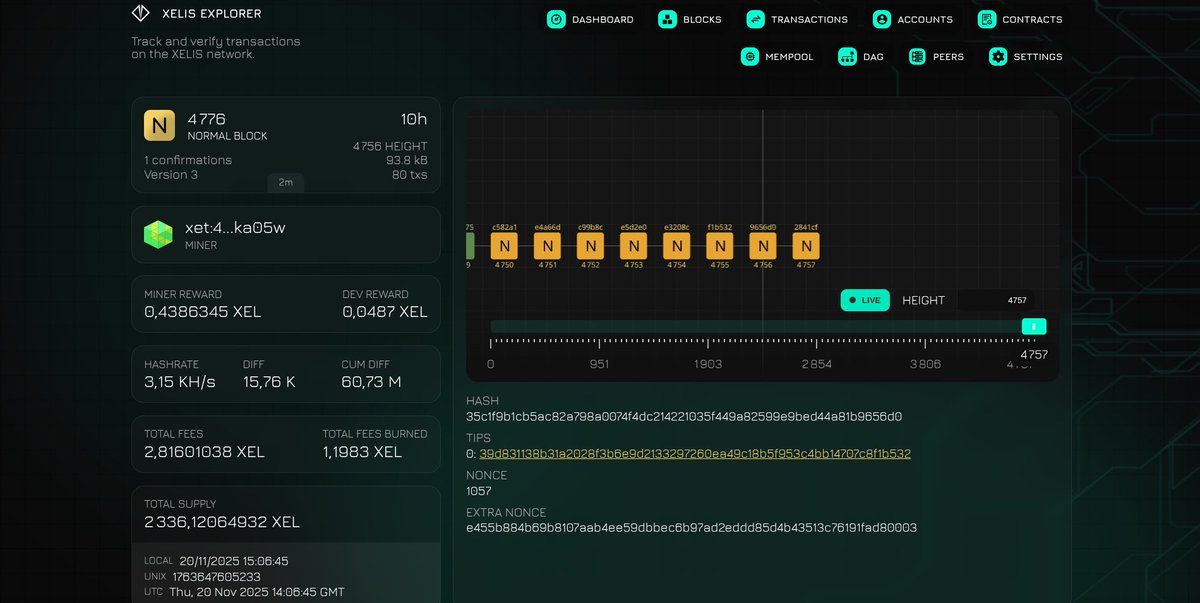Click the slider ruler mark at 2854

tap(816, 364)
